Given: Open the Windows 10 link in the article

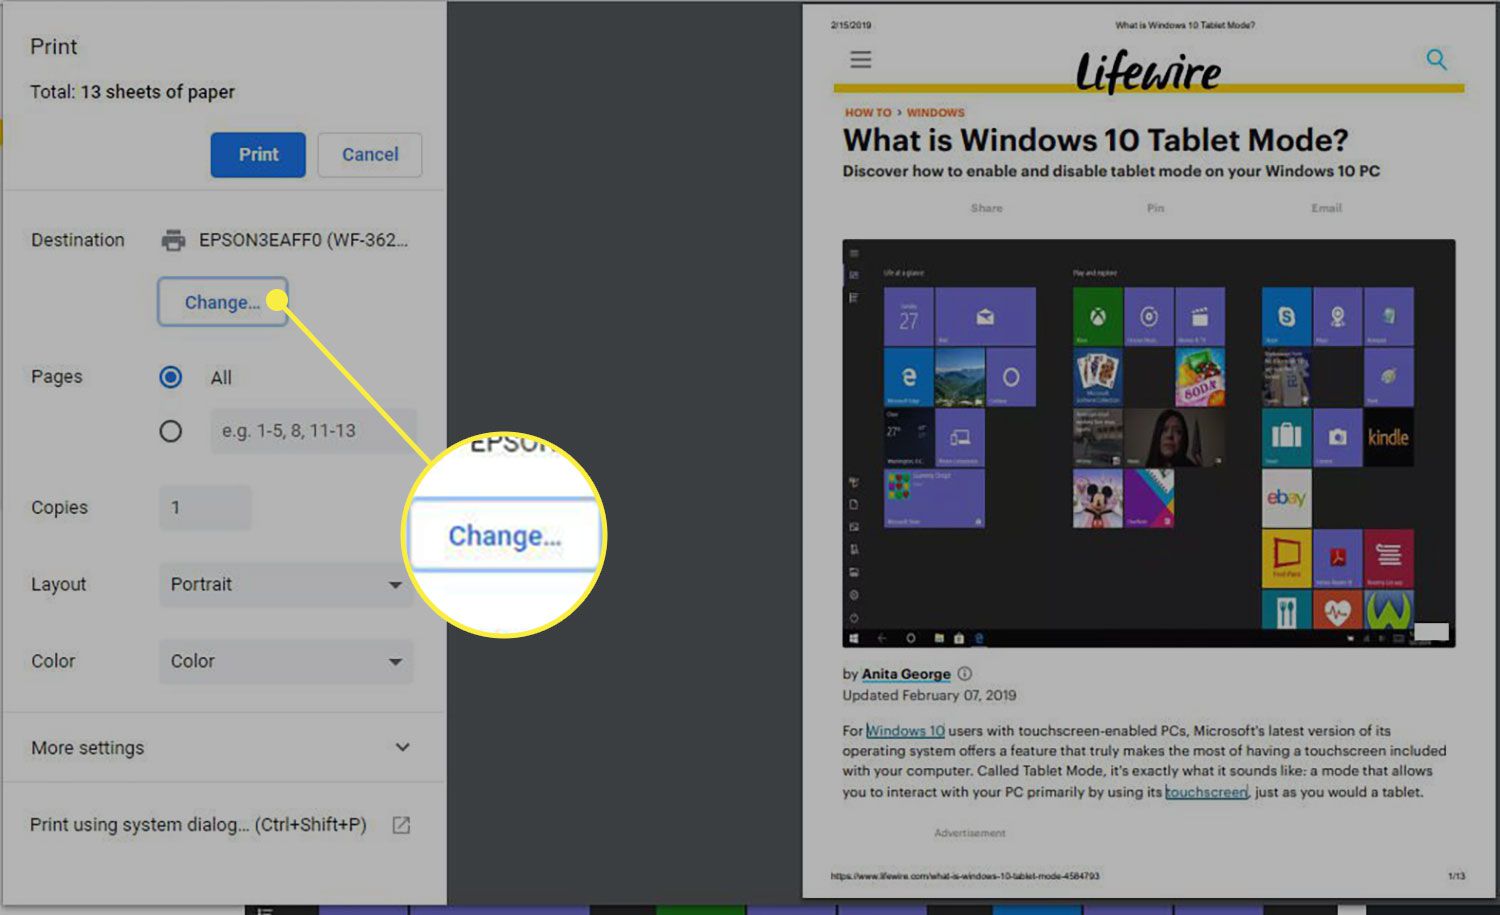Looking at the screenshot, I should 905,731.
